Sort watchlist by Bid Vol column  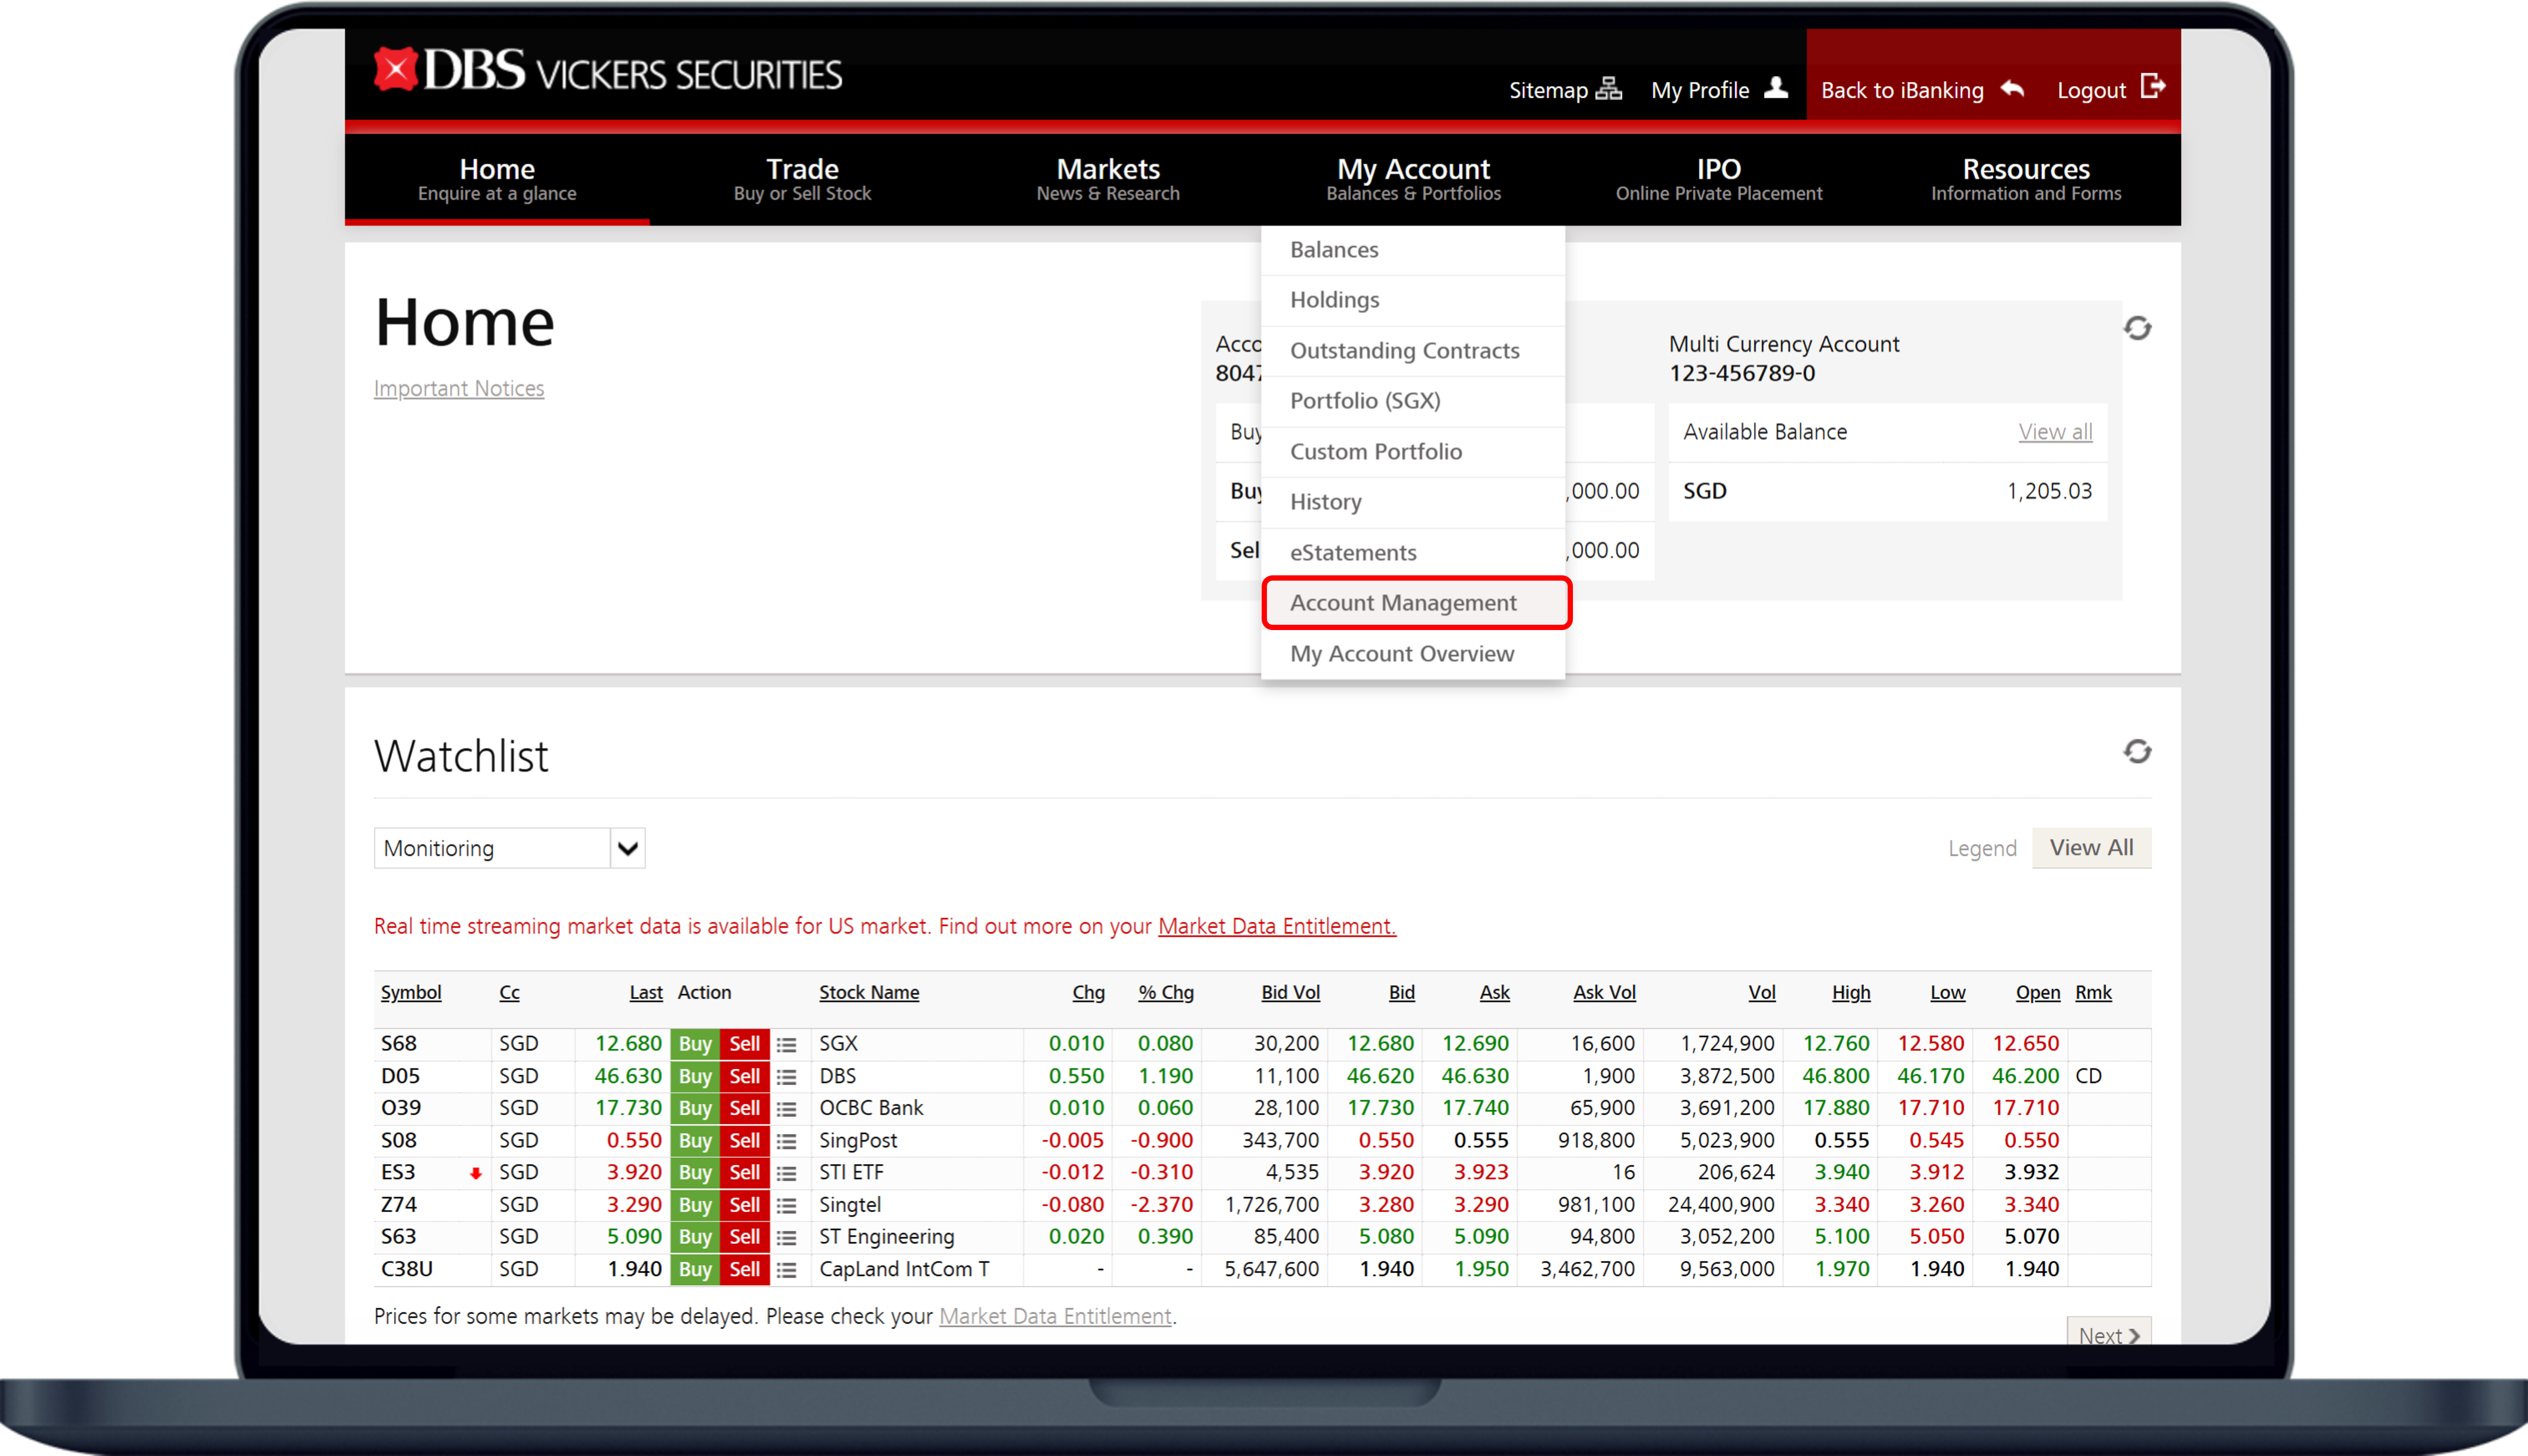coord(1290,993)
